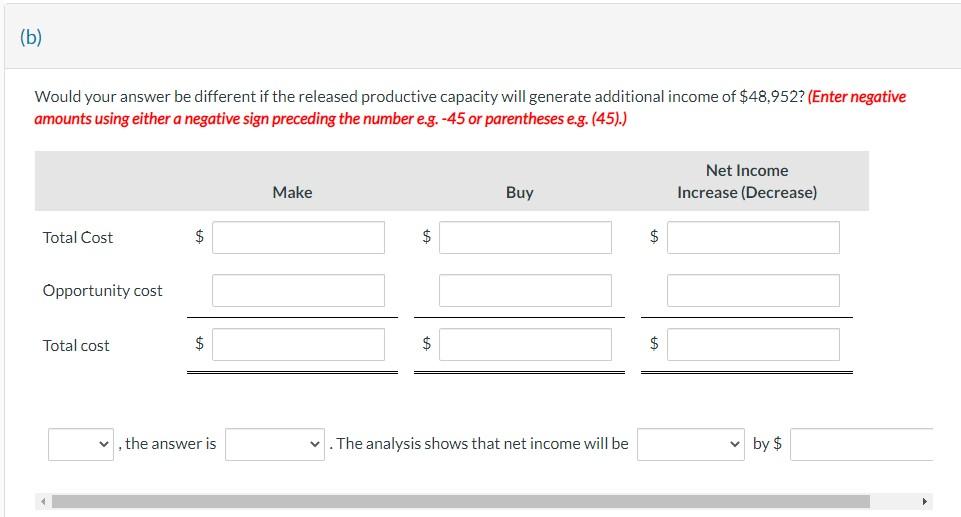Click the Make Opportunity cost input field
This screenshot has height=517, width=961.
click(x=298, y=290)
